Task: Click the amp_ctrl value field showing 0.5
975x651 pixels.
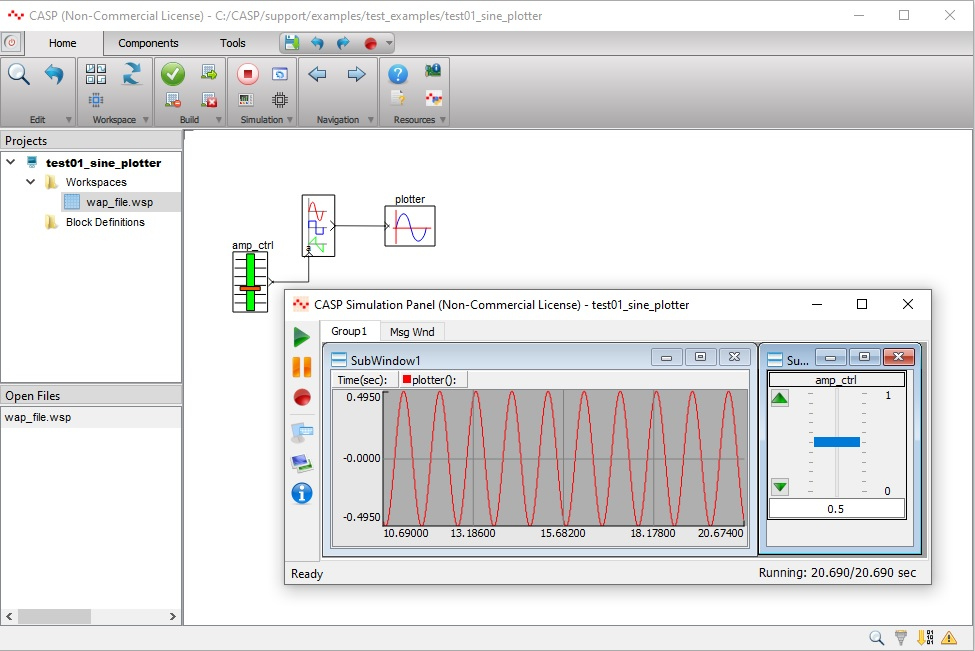Action: pos(837,509)
